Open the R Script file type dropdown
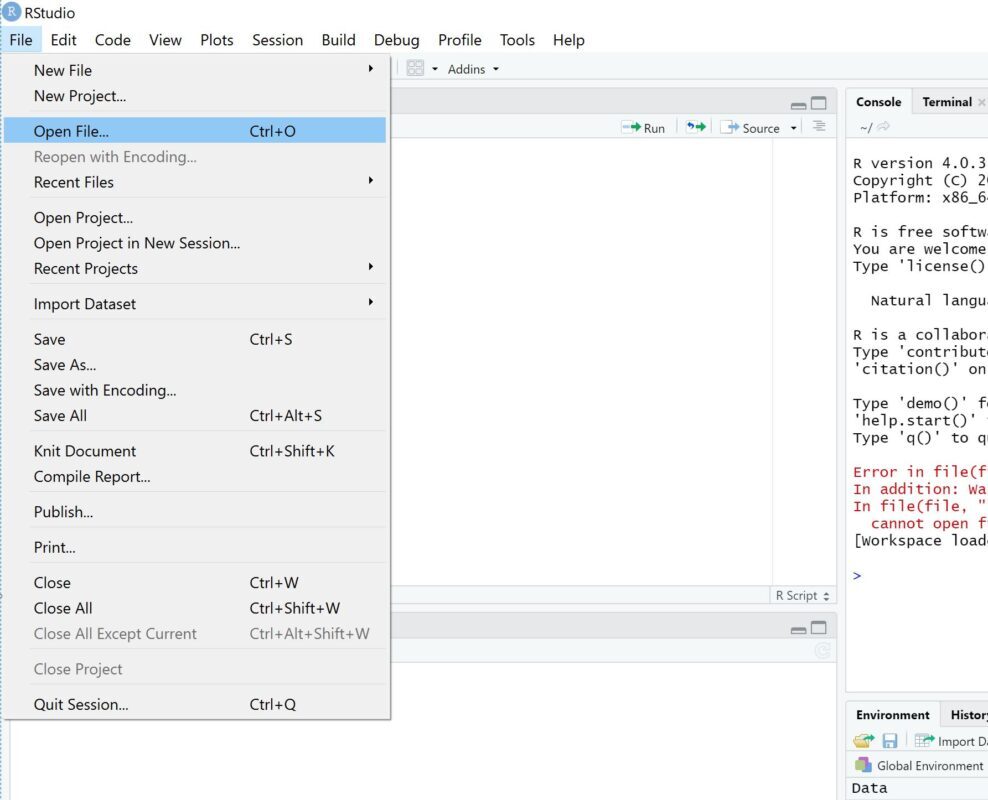 click(x=800, y=595)
